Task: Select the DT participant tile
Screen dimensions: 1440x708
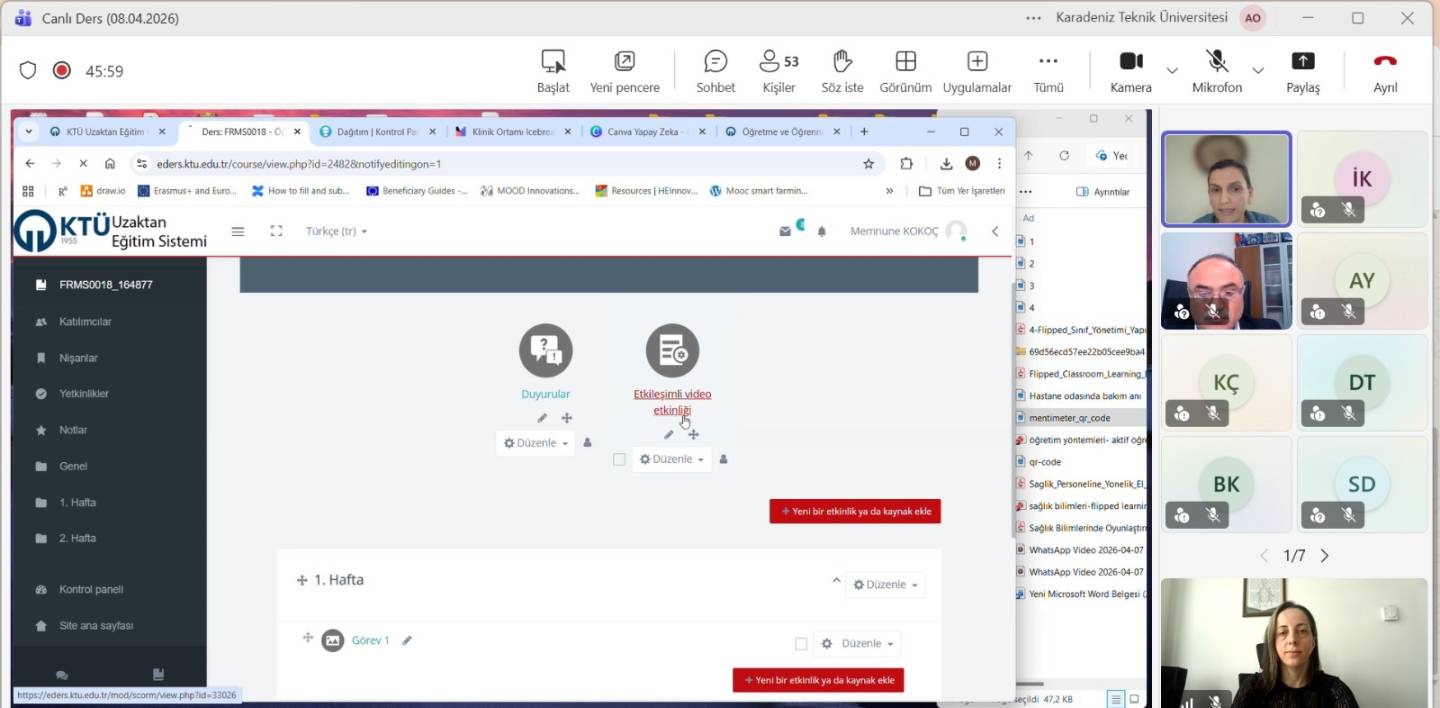Action: 1361,382
